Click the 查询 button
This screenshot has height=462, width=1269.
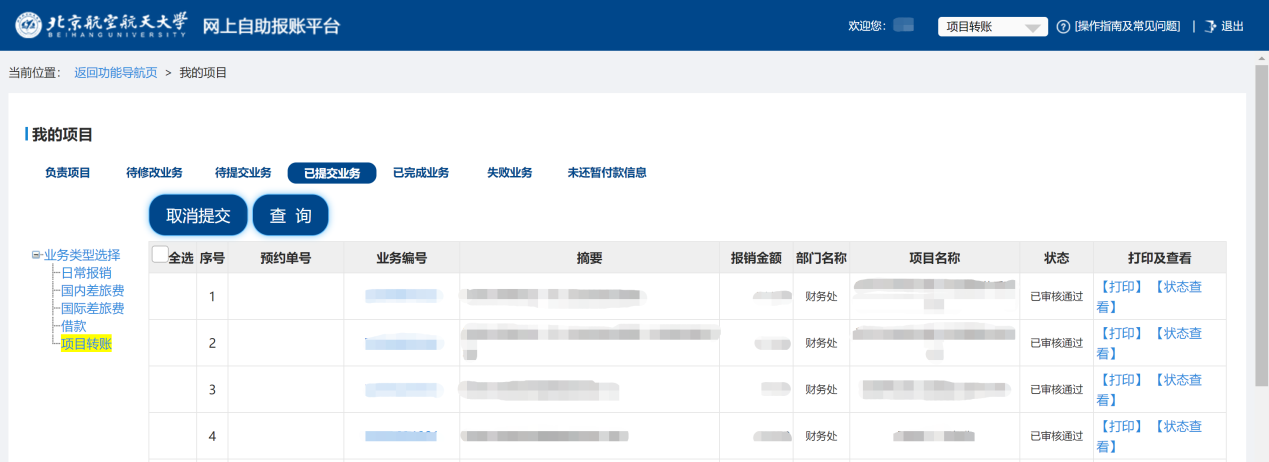tap(290, 215)
